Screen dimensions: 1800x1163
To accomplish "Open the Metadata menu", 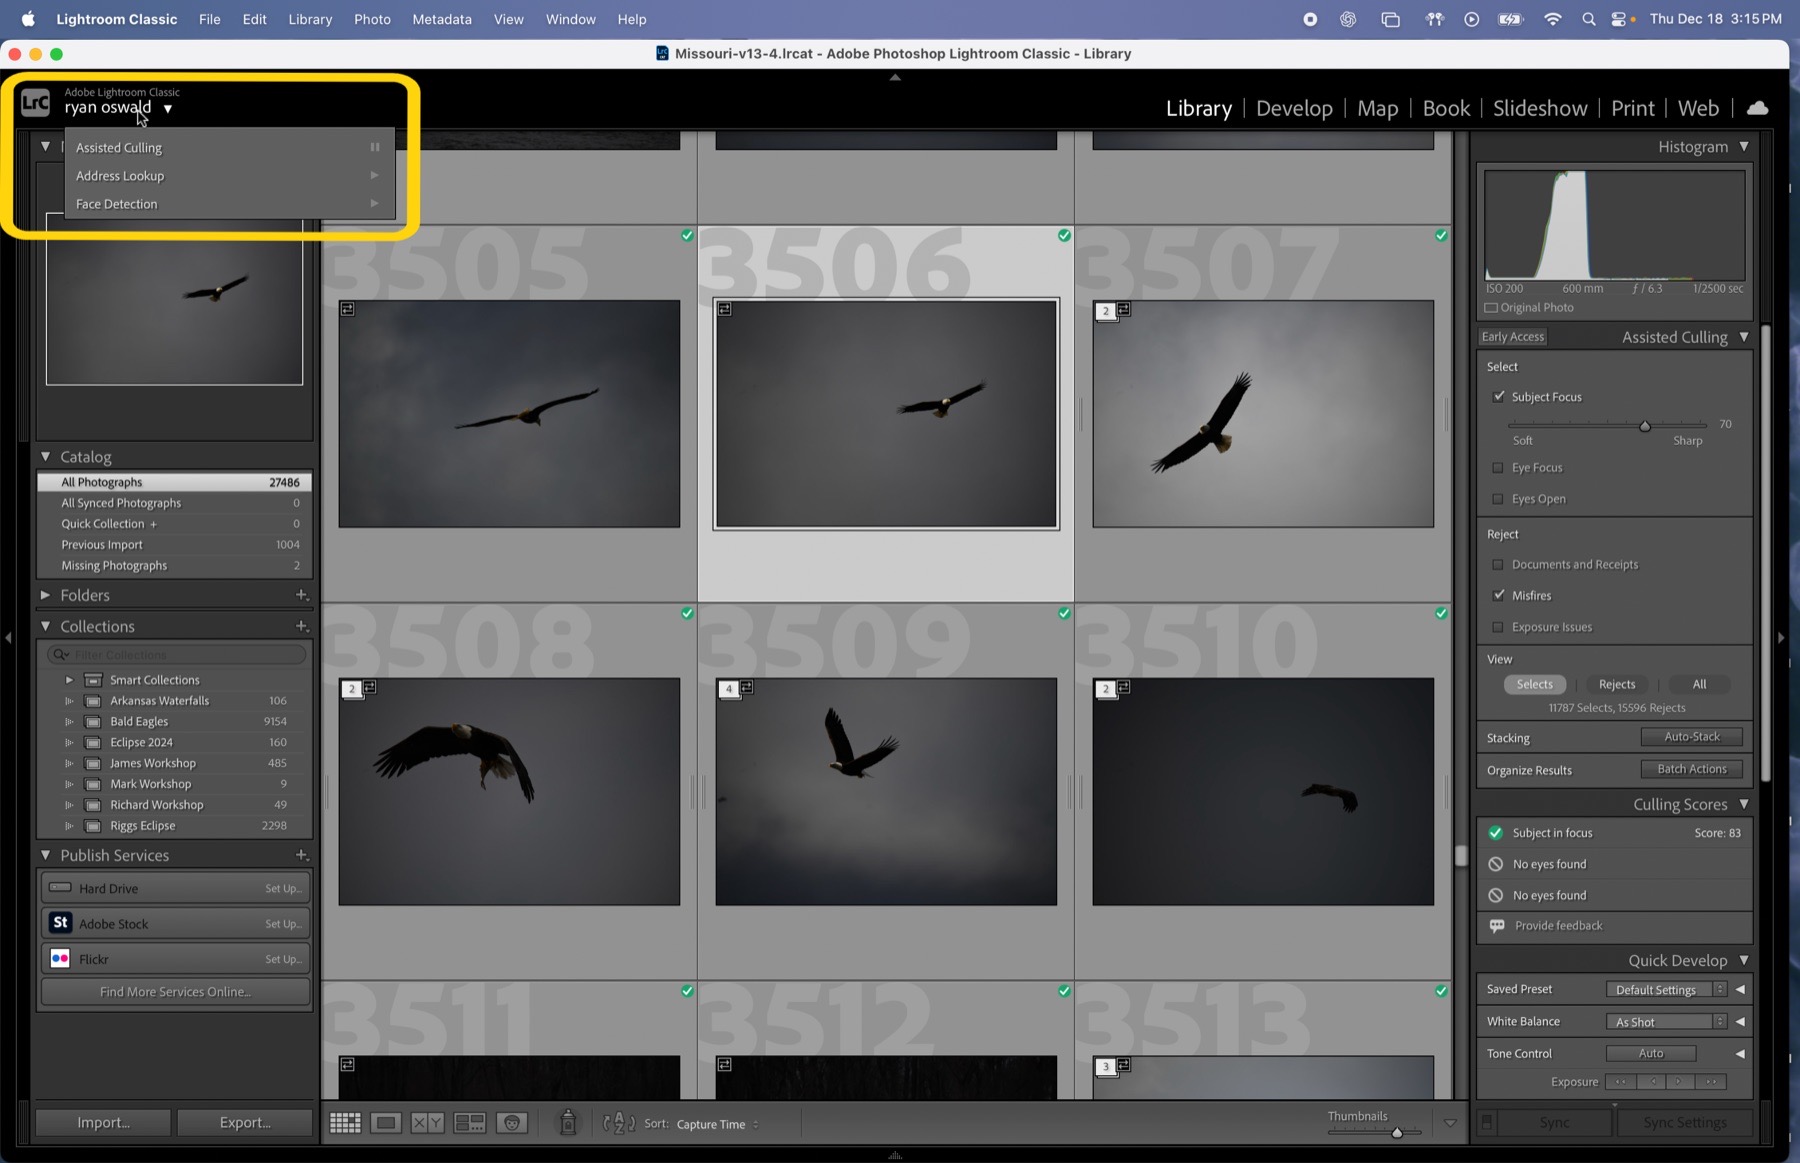I will [x=441, y=19].
